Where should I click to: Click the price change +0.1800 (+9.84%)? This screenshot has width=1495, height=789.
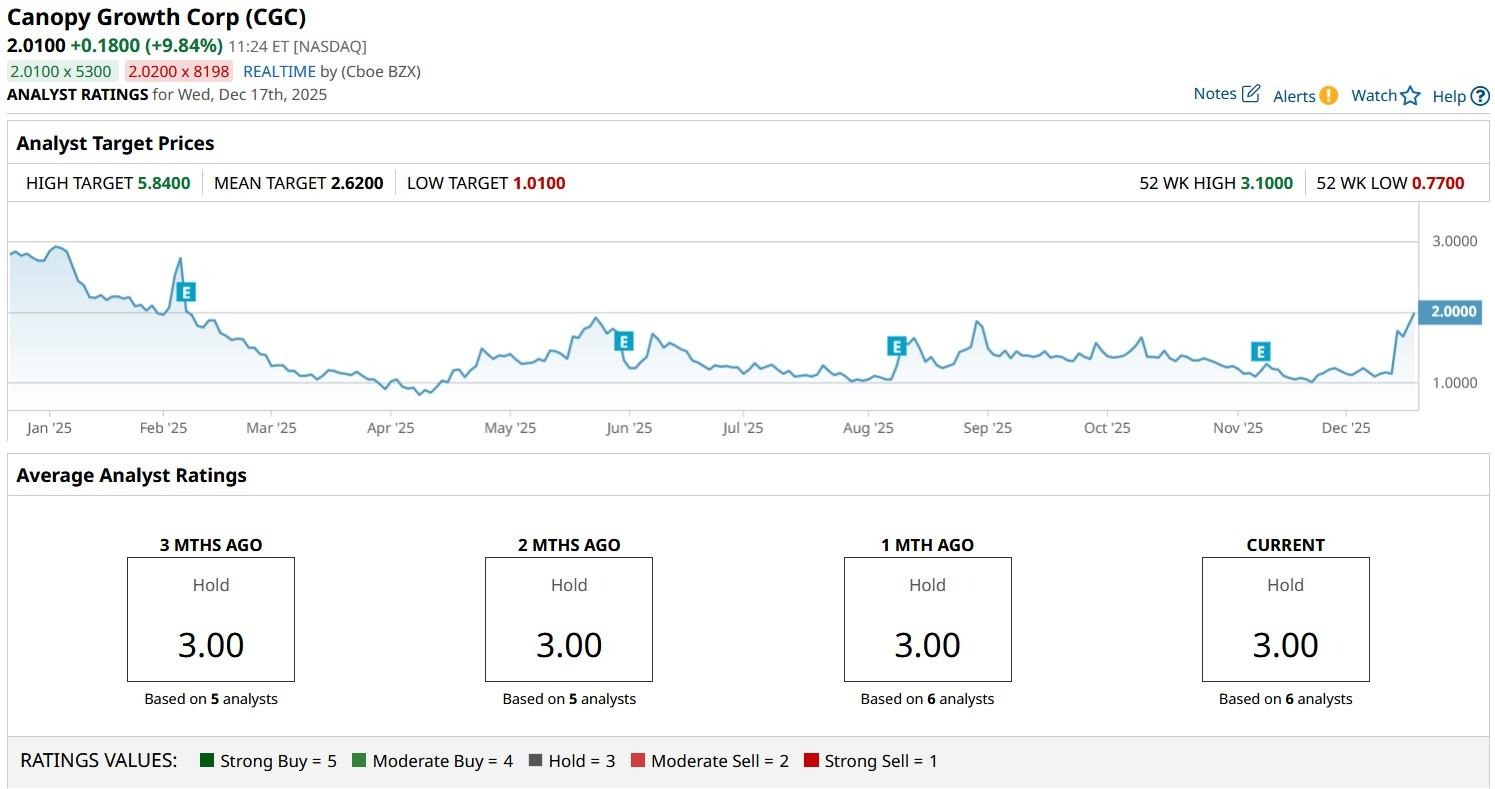[x=147, y=46]
